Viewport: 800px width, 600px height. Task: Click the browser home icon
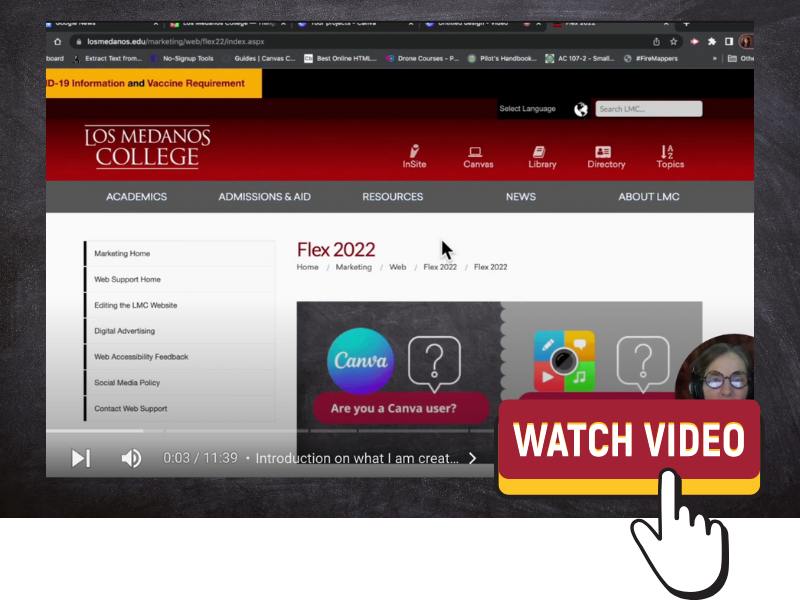[x=58, y=42]
